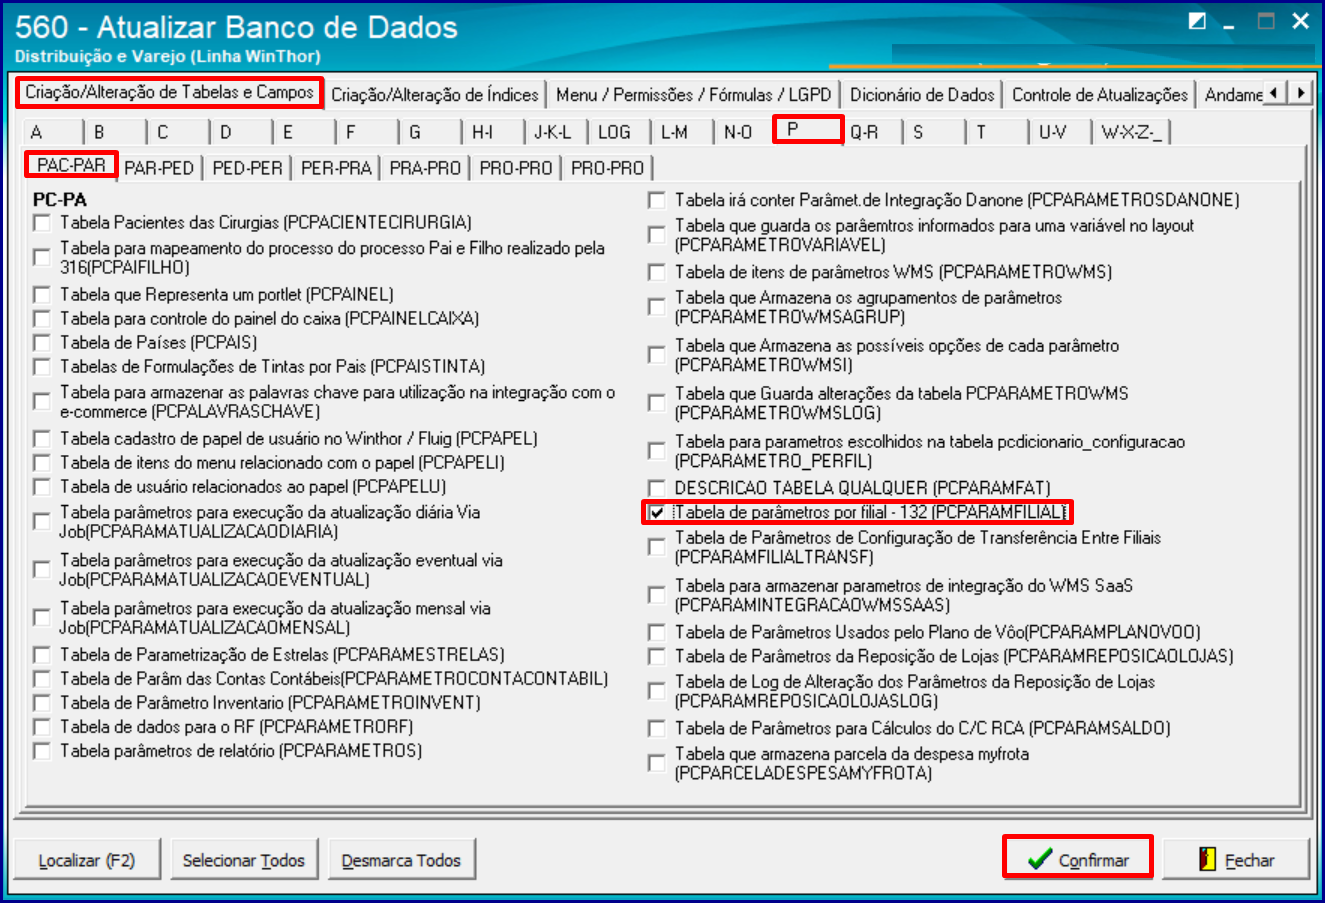Open Criação/Alteração de Tabelas e Campos tab
The height and width of the screenshot is (903, 1325).
click(170, 92)
